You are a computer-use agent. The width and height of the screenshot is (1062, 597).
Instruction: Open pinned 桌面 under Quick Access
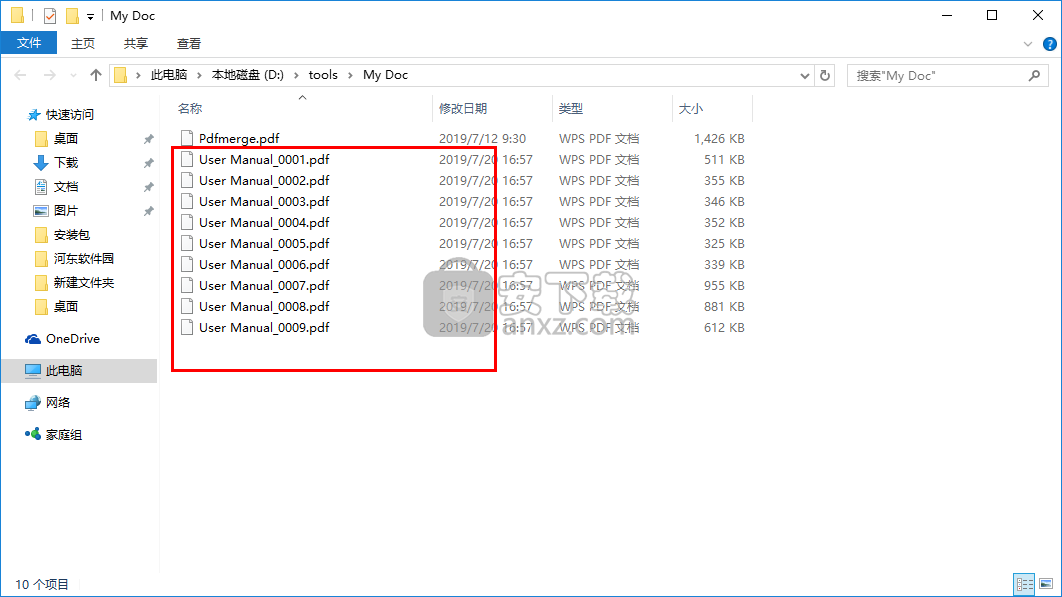coord(66,139)
